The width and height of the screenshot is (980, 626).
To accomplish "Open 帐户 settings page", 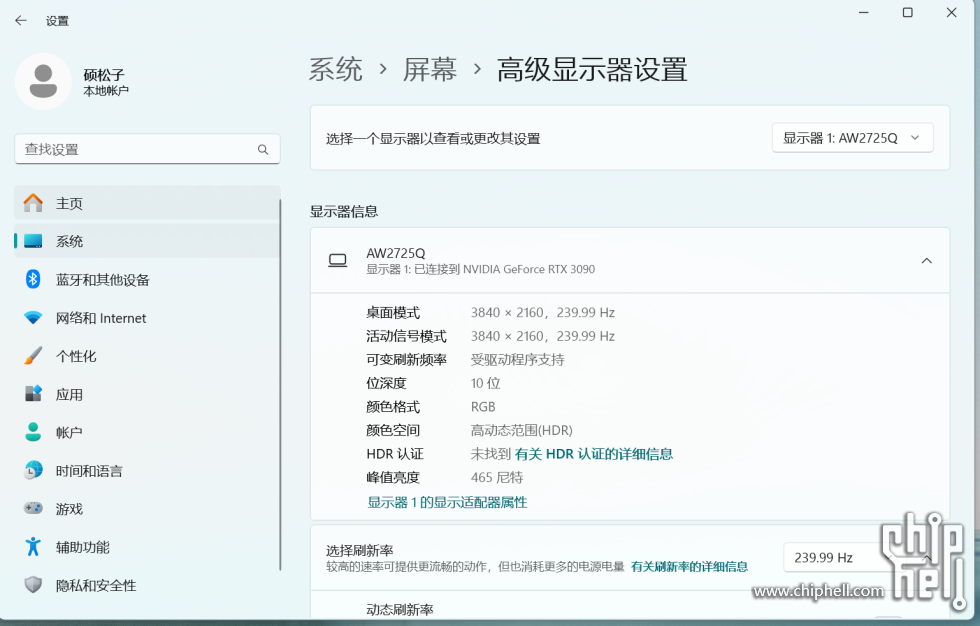I will coord(147,432).
